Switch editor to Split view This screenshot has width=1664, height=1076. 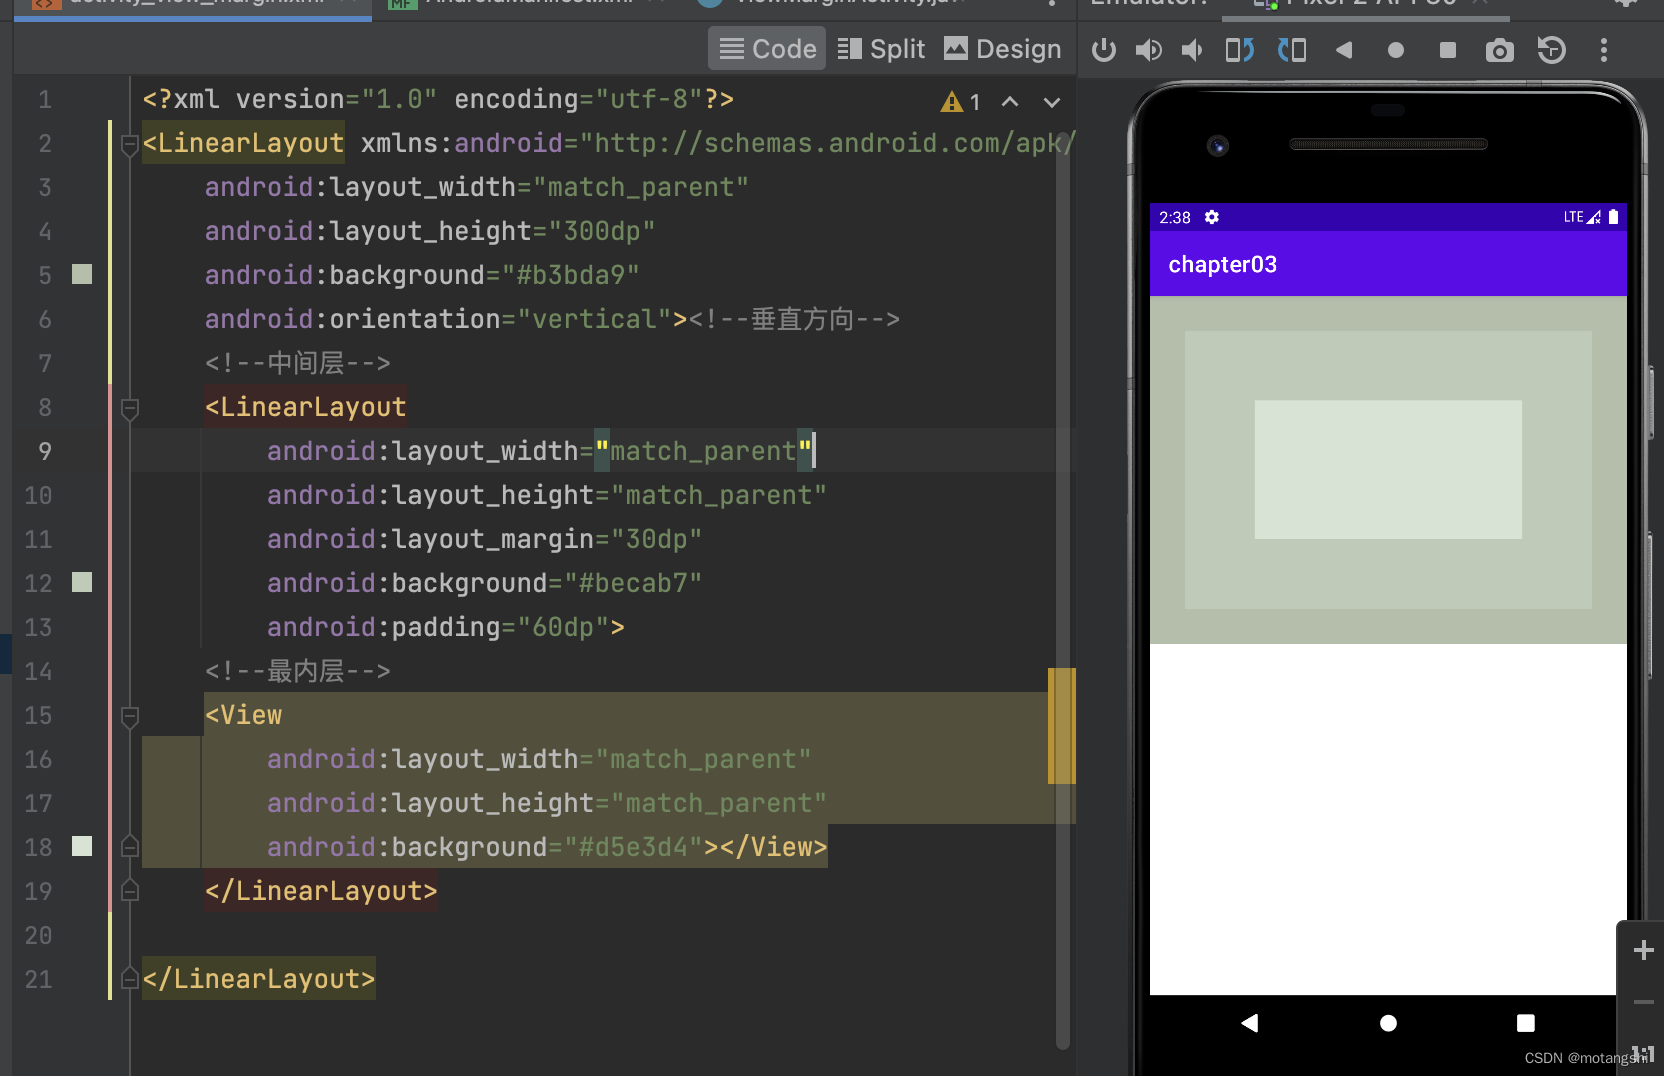[x=881, y=49]
